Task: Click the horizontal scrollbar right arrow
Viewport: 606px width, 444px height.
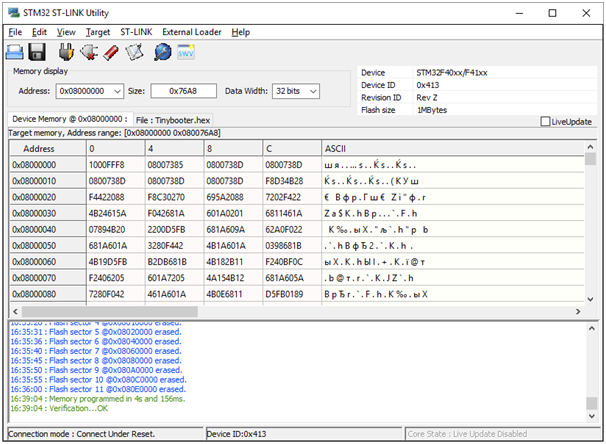Action: coord(578,311)
